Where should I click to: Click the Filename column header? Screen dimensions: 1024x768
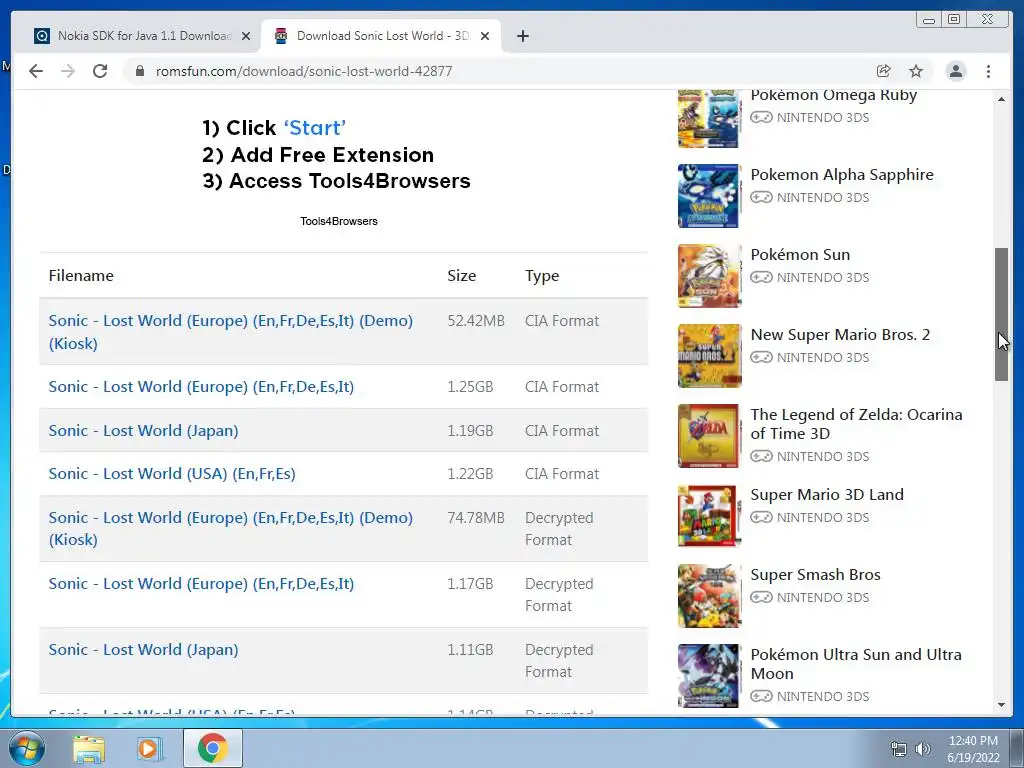(81, 276)
